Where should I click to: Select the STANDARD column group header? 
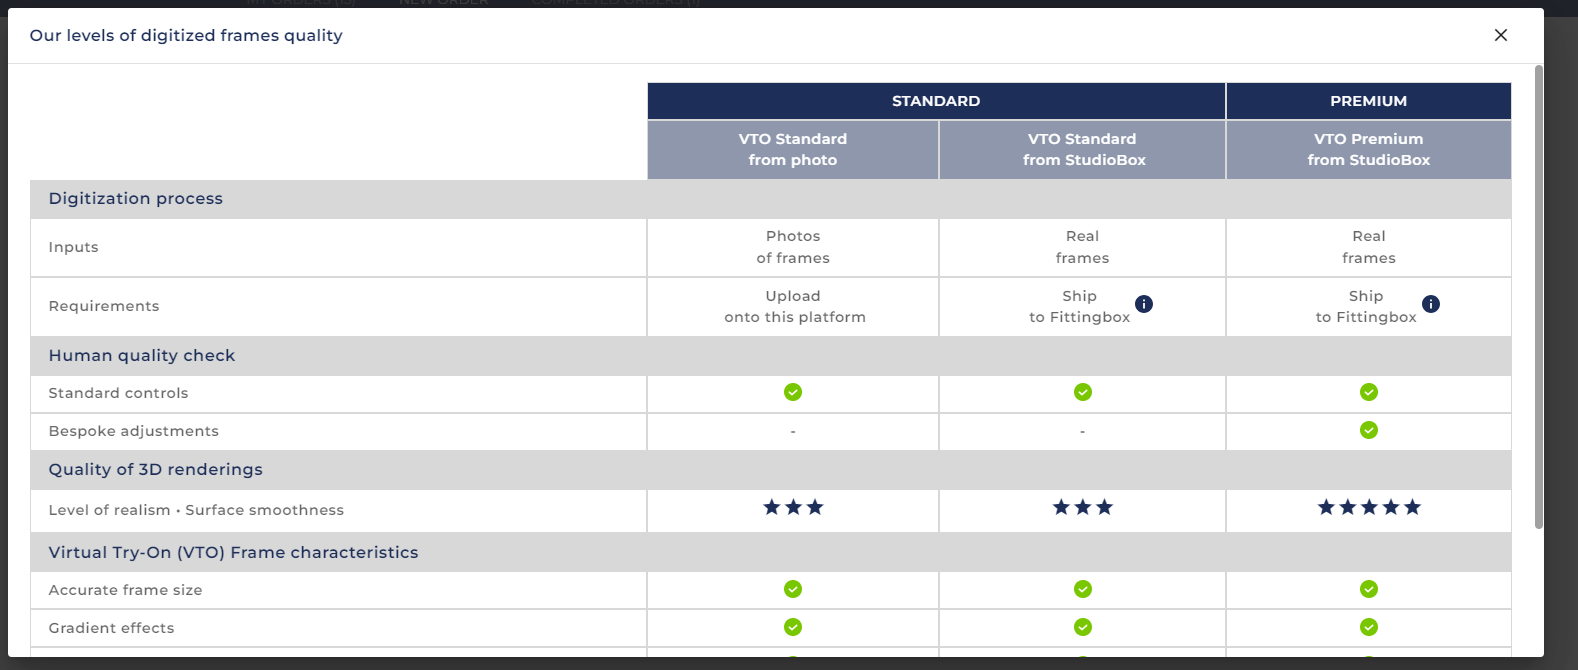(x=936, y=101)
